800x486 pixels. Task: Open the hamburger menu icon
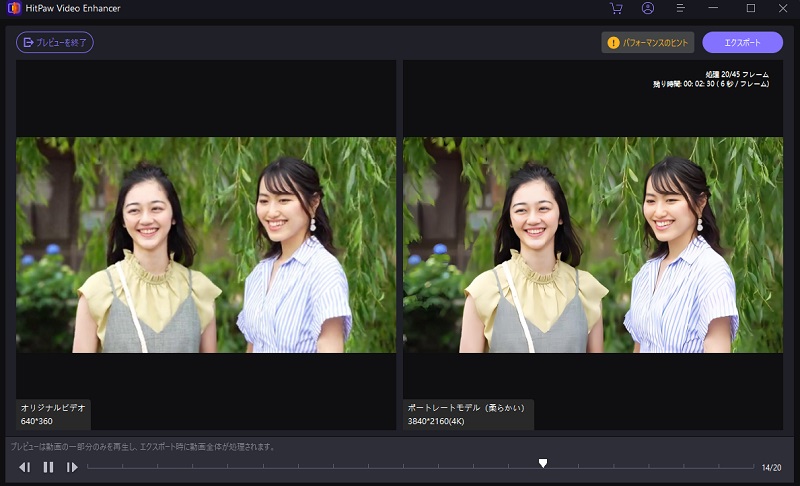tap(680, 8)
